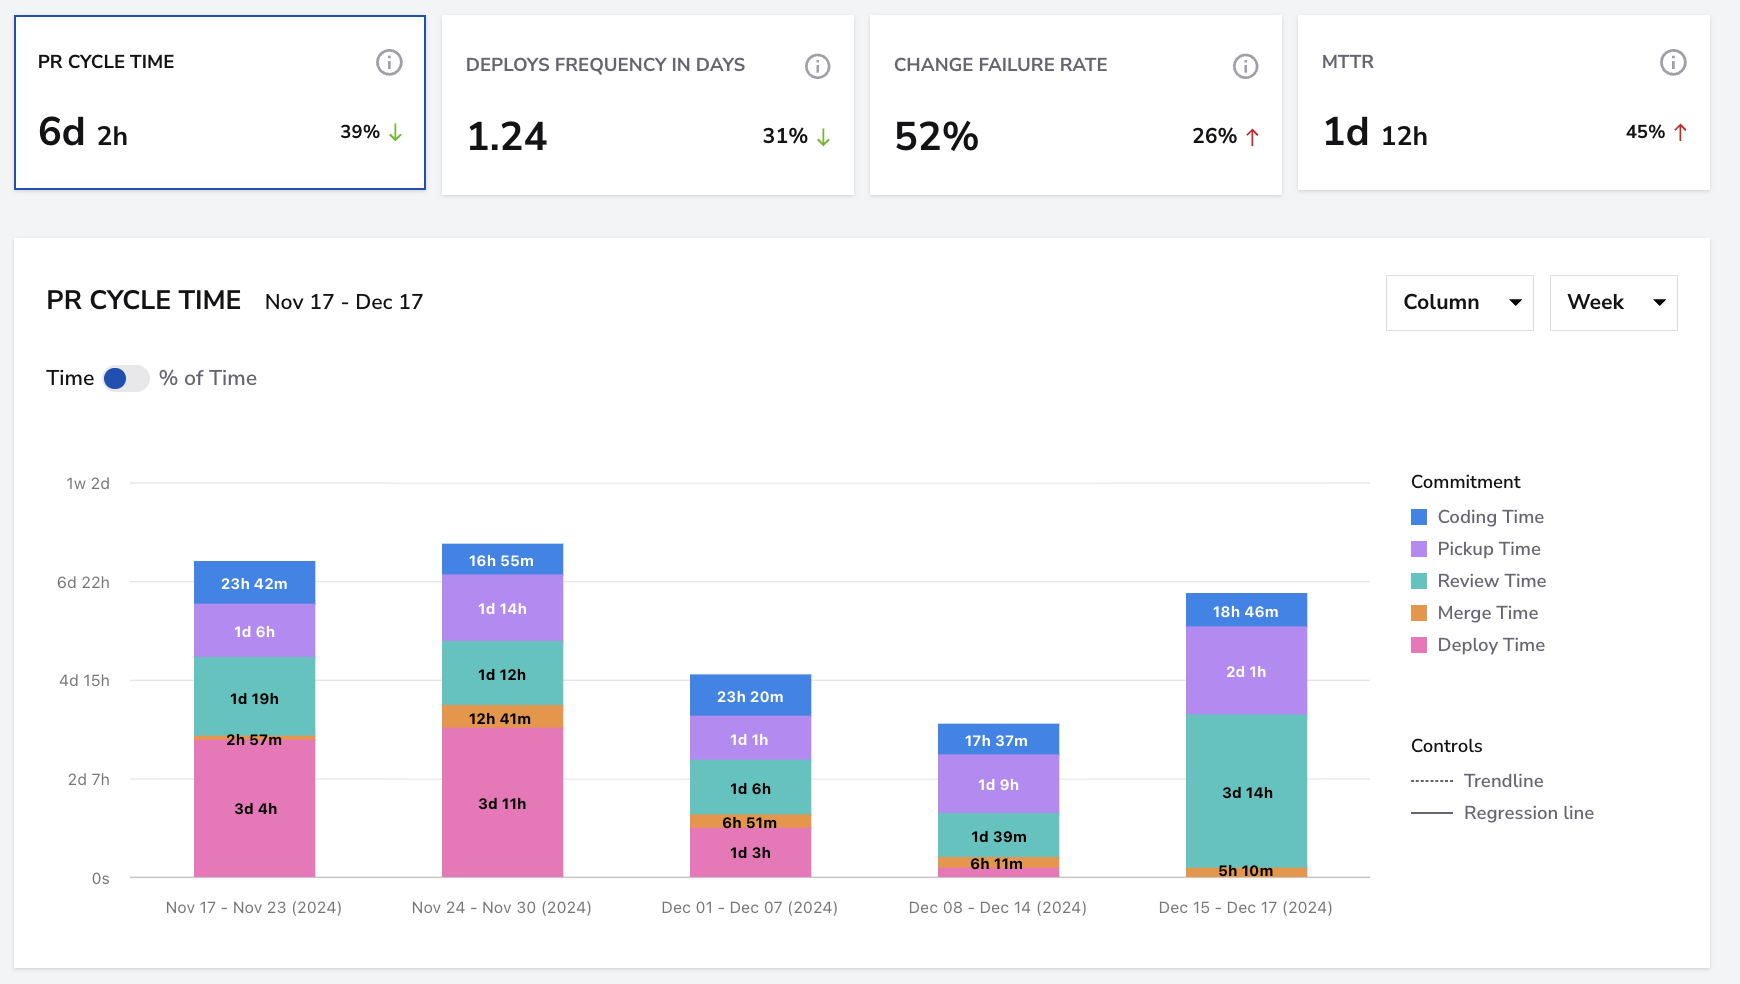The height and width of the screenshot is (984, 1740).
Task: Click the 23h 20m coding segment
Action: (x=750, y=696)
